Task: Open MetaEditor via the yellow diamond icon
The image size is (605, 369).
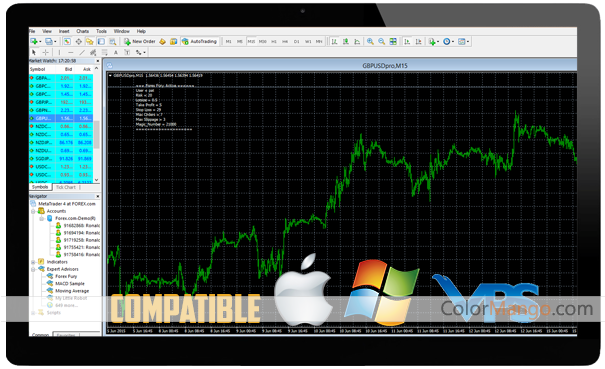Action: click(162, 41)
